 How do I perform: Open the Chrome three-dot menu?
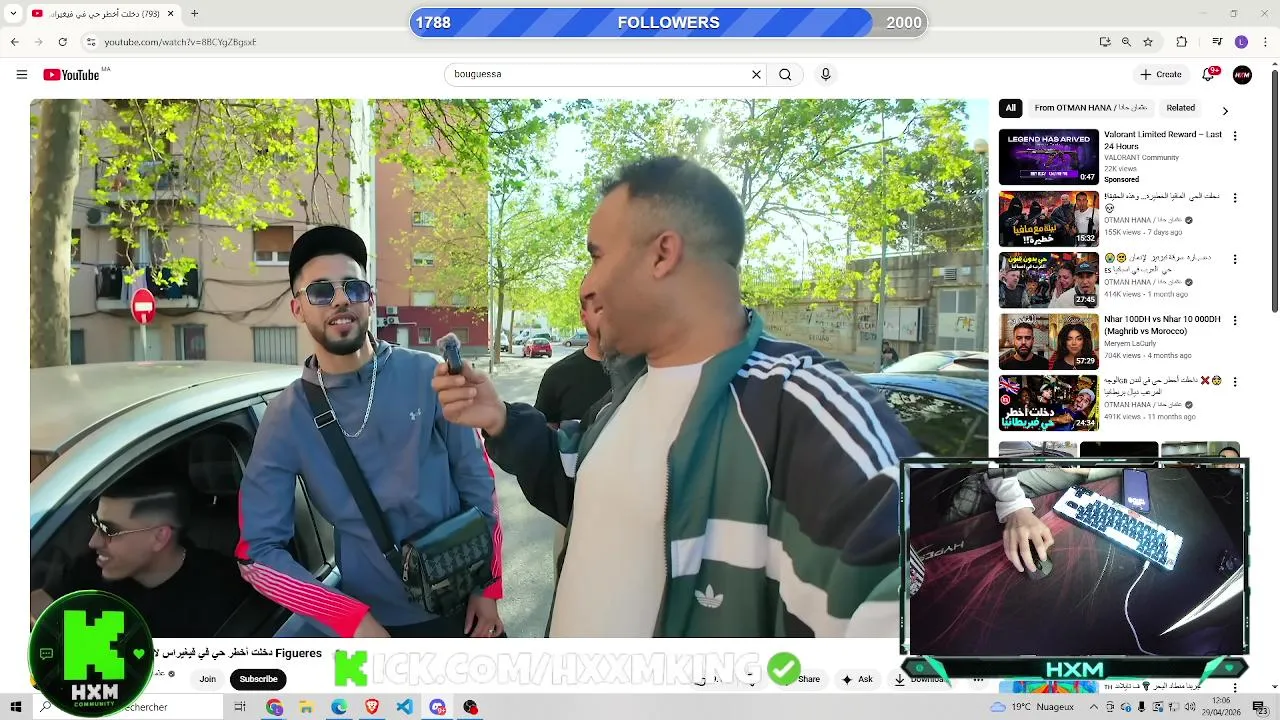coord(1264,42)
